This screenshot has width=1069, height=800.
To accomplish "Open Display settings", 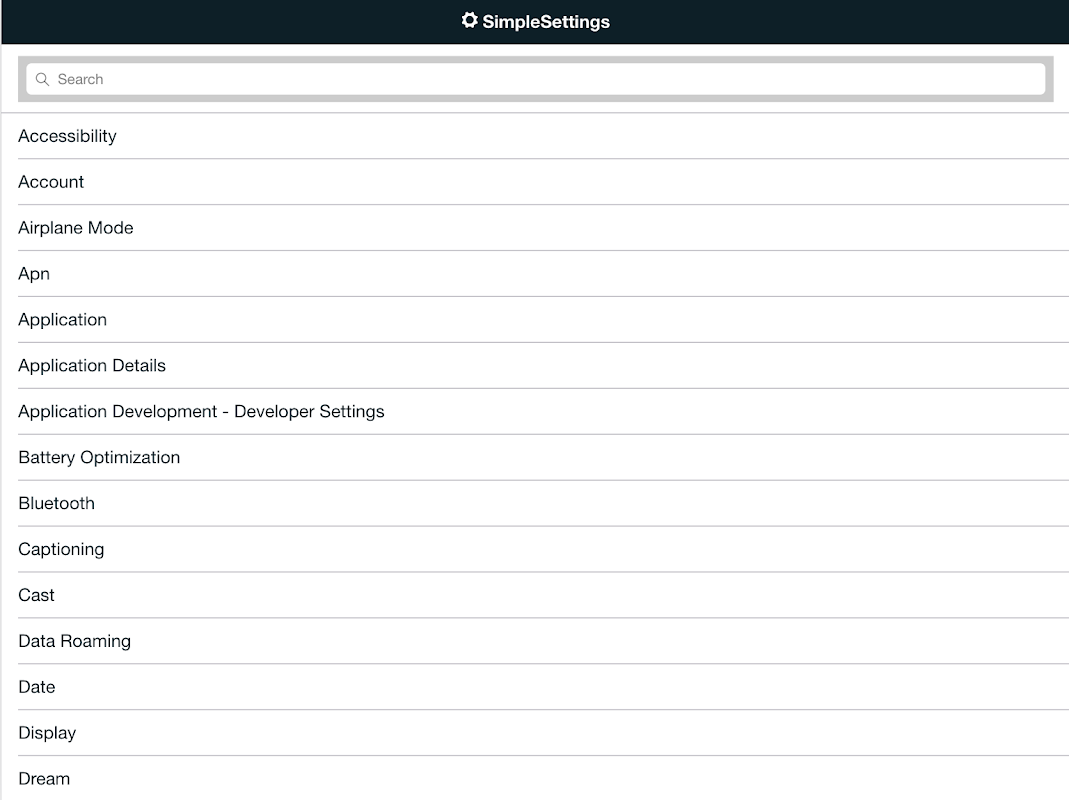I will pyautogui.click(x=47, y=733).
